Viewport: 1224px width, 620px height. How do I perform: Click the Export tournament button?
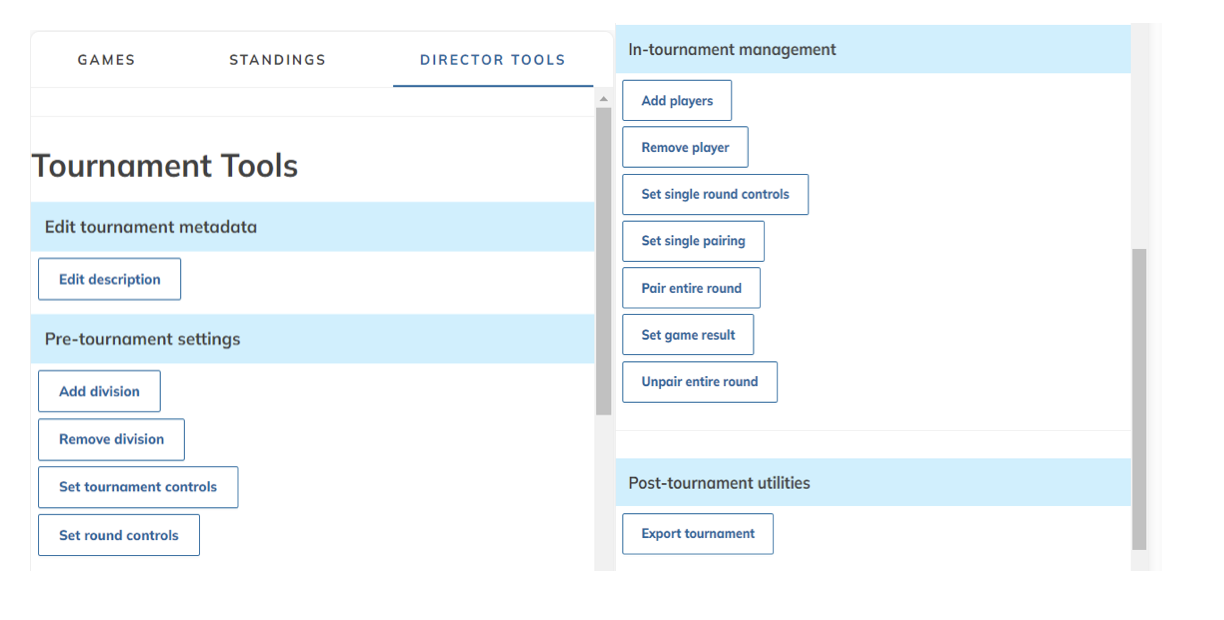tap(697, 533)
